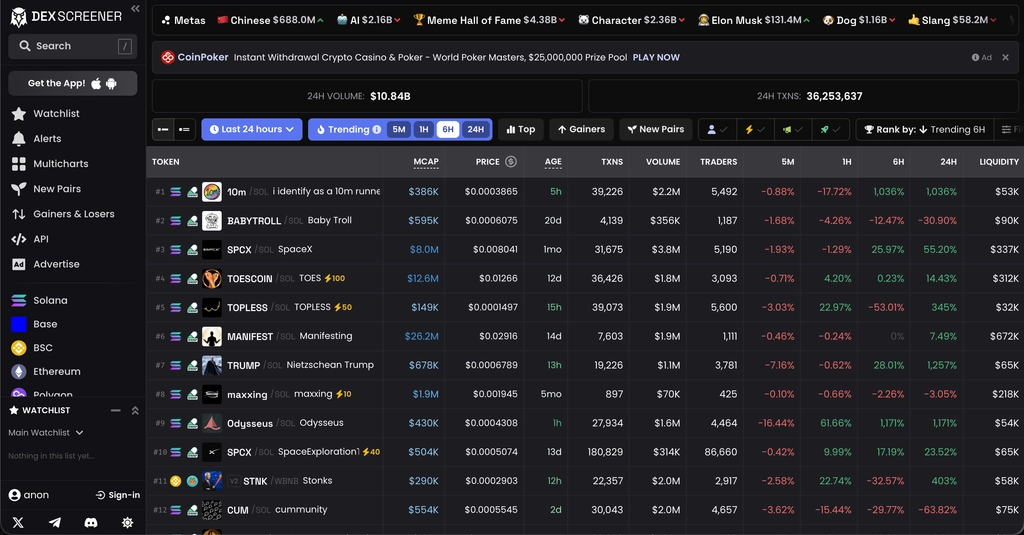
Task: Click PLAY NOW in CoinPoker ad
Action: coord(656,57)
